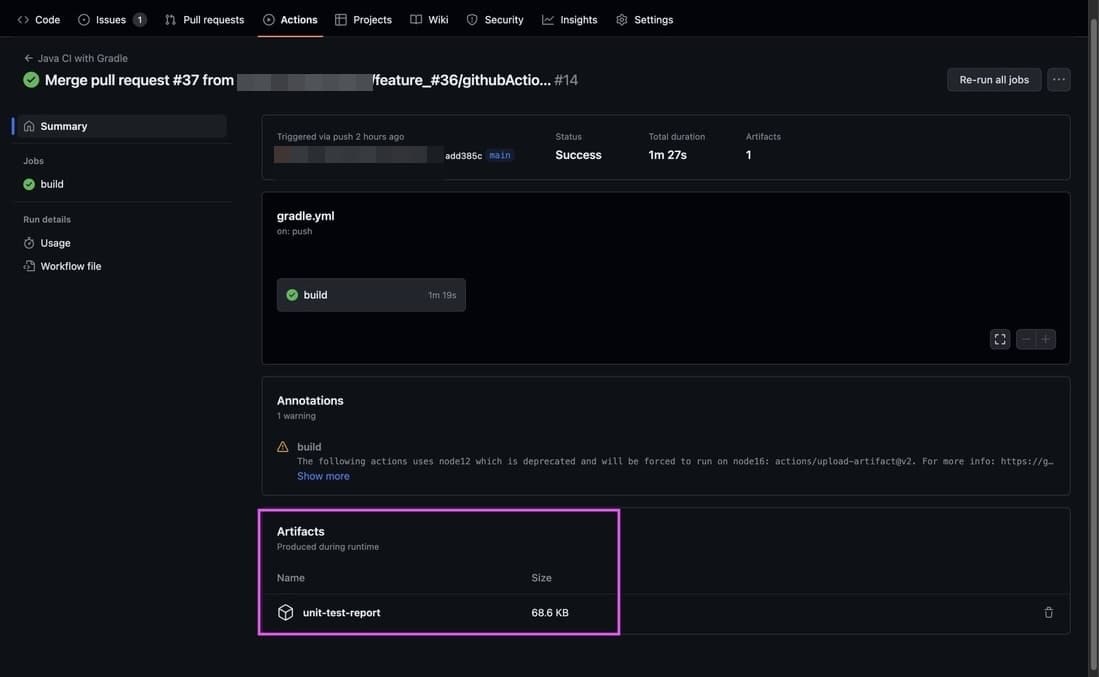1099x677 pixels.
Task: Open the Projects tab
Action: click(x=363, y=20)
